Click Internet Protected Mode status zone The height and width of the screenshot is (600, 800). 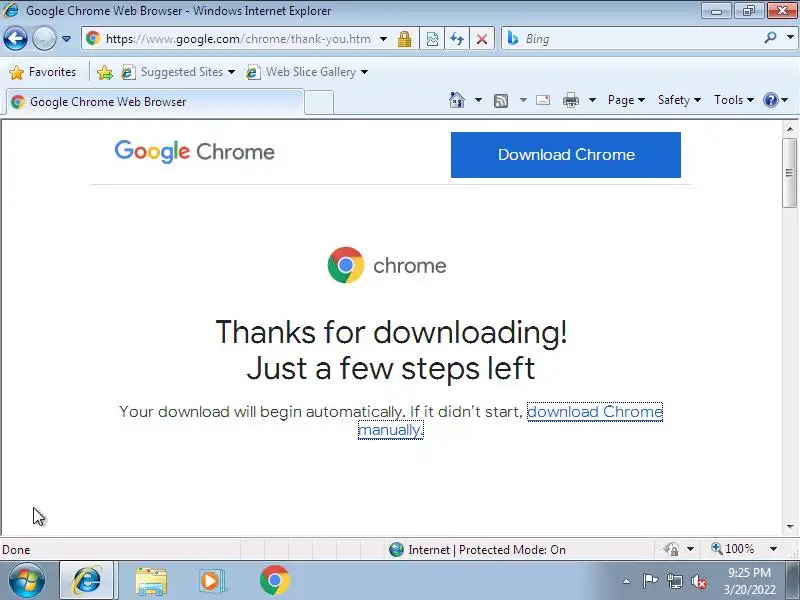click(478, 549)
